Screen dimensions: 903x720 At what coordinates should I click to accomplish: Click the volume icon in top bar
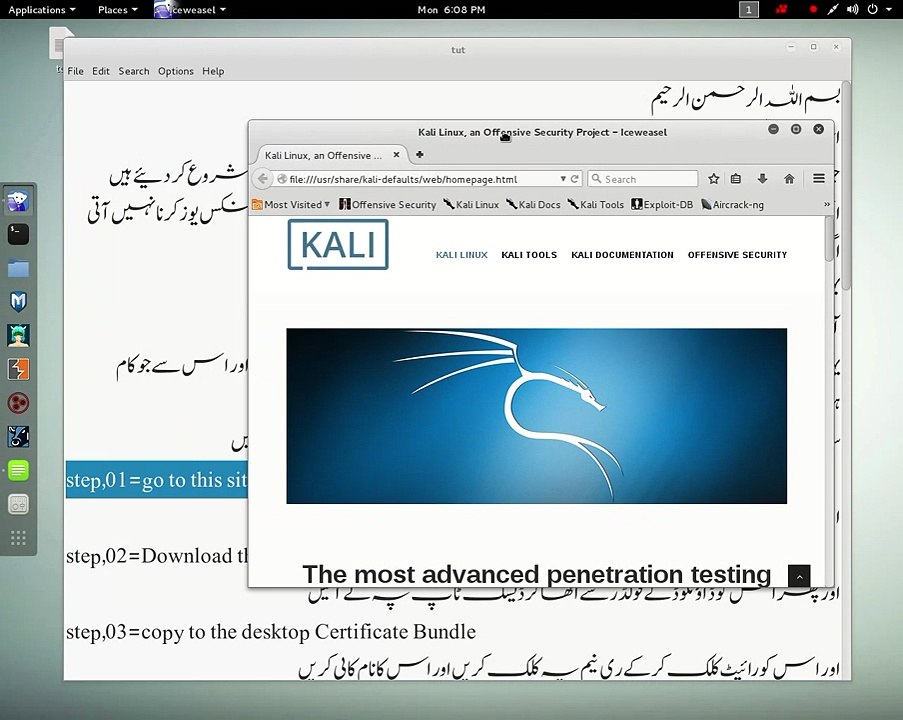point(852,9)
